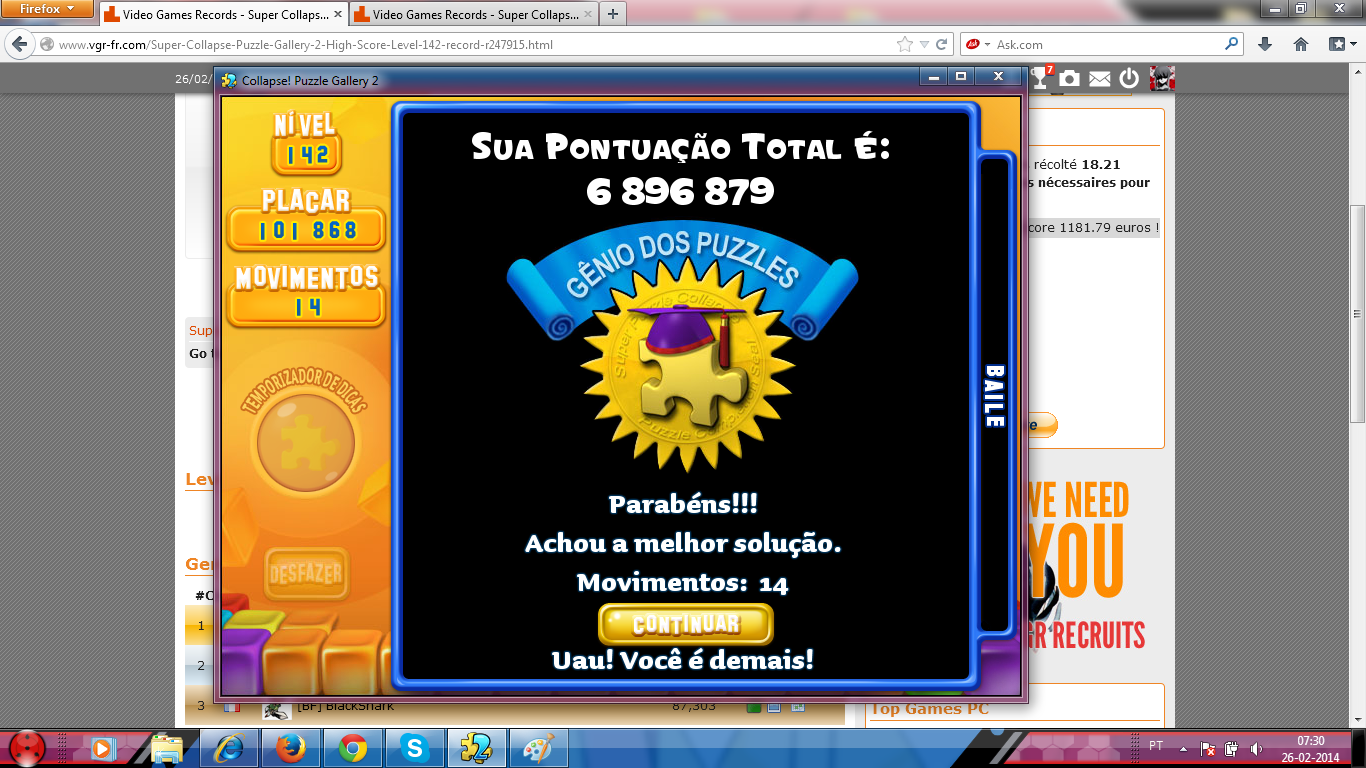
Task: Open the Firefox application menu dropdown
Action: 46,9
